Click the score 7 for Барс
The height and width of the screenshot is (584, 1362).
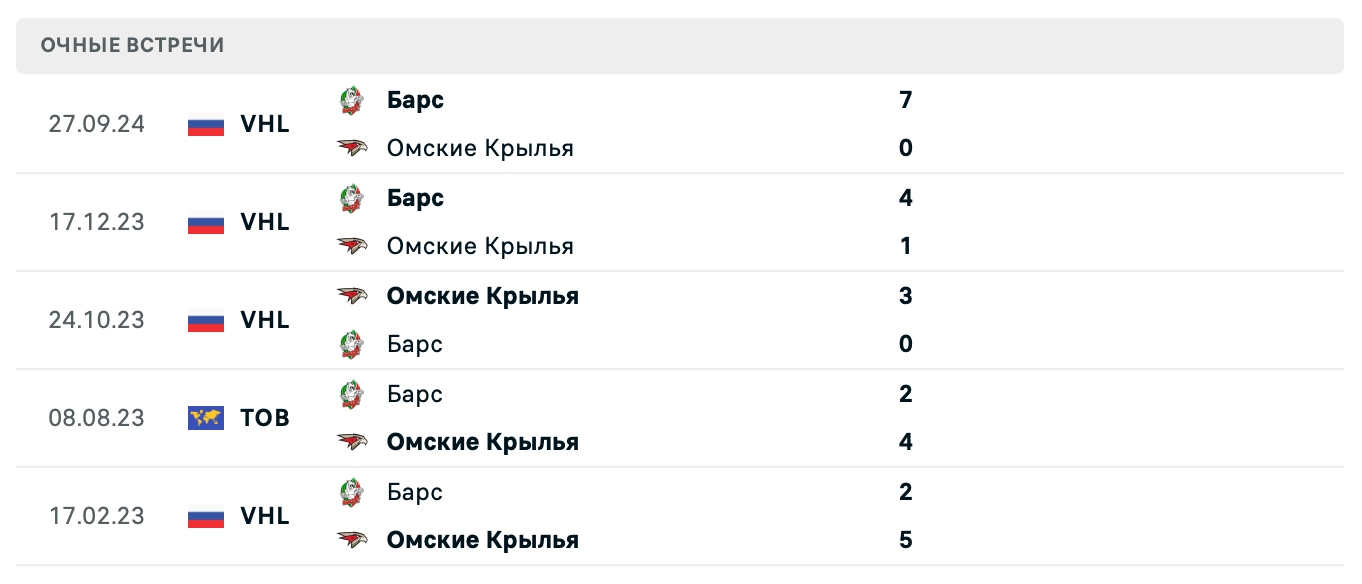905,100
